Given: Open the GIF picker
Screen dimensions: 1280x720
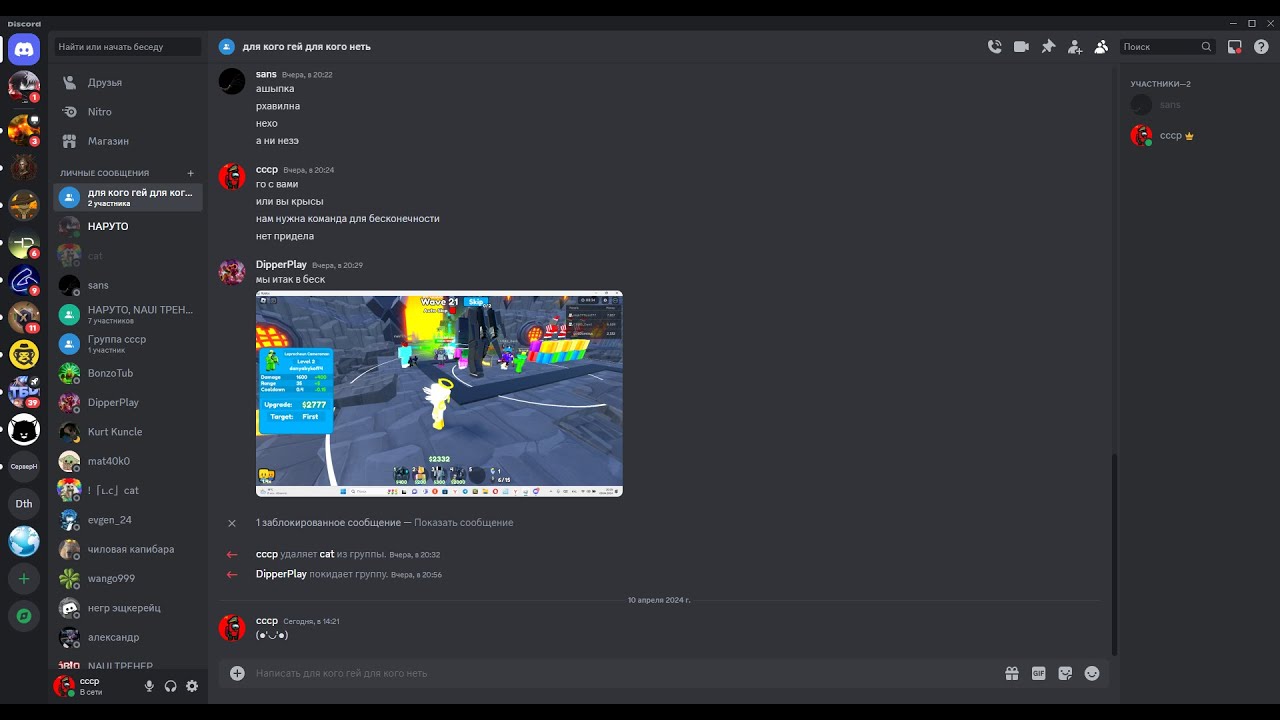Looking at the screenshot, I should pos(1039,673).
